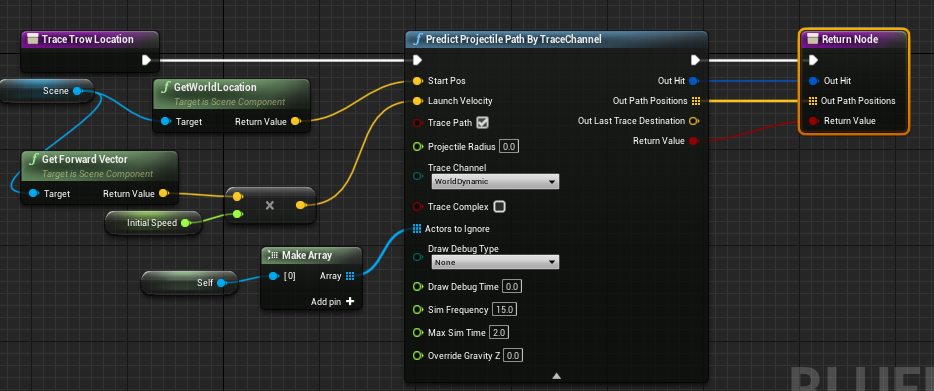Viewport: 934px width, 391px height.
Task: Click the Out Hit output pin on Predict node
Action: 694,80
